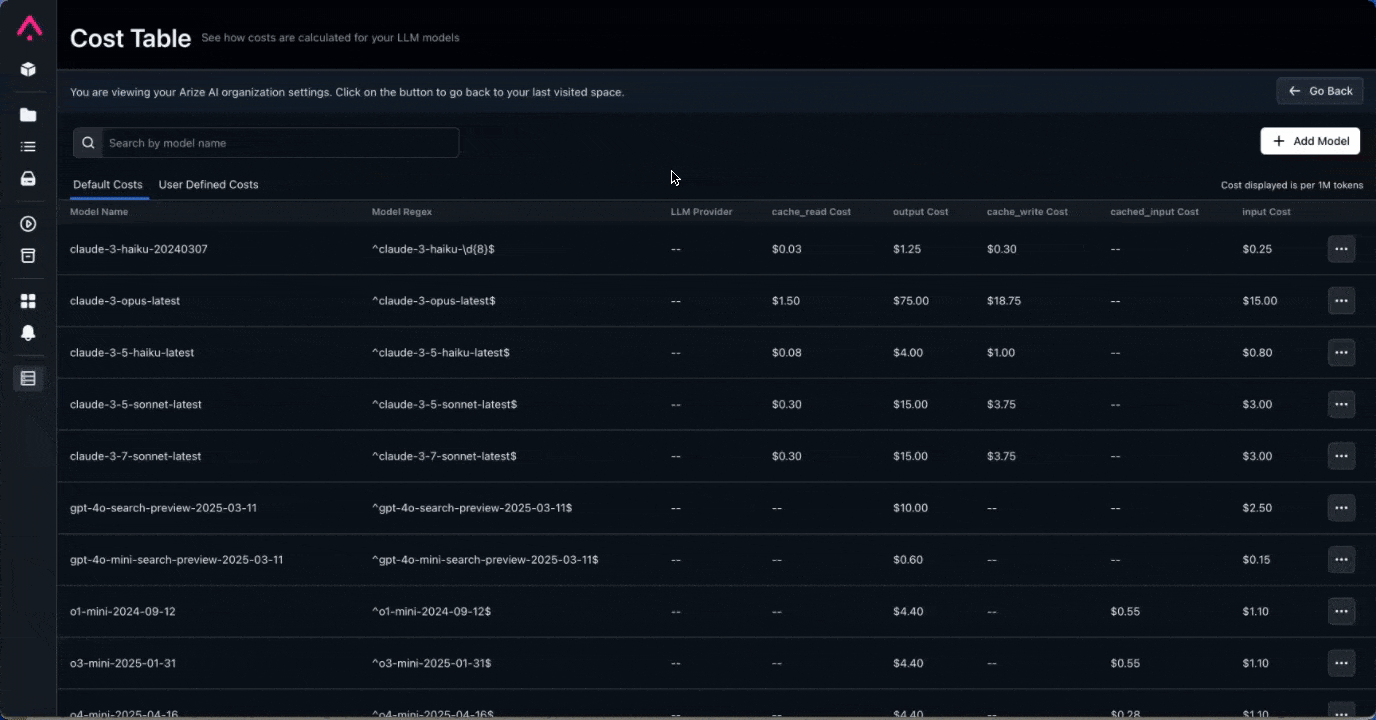Select the gpt-4o-search-preview-2025-03-11 model name
Viewport: 1376px width, 720px height.
163,508
